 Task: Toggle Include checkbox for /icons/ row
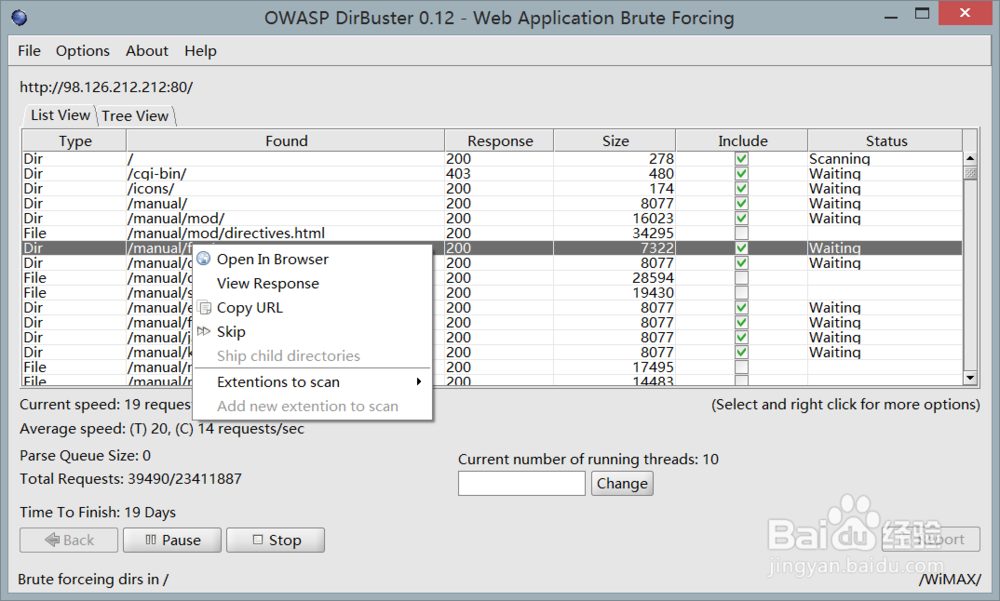point(741,188)
